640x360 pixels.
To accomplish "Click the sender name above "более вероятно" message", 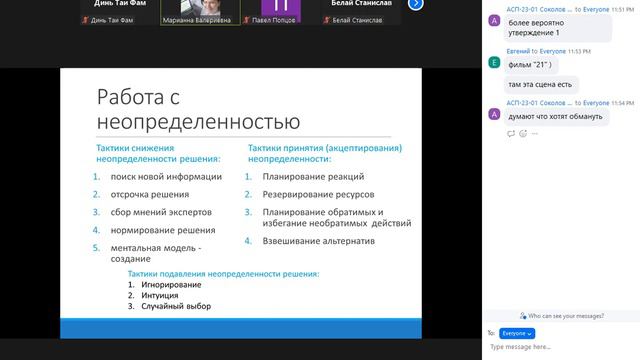I will (x=539, y=9).
